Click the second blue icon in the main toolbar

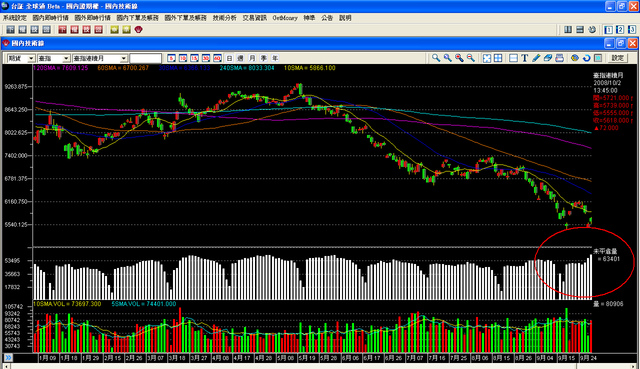tap(22, 29)
